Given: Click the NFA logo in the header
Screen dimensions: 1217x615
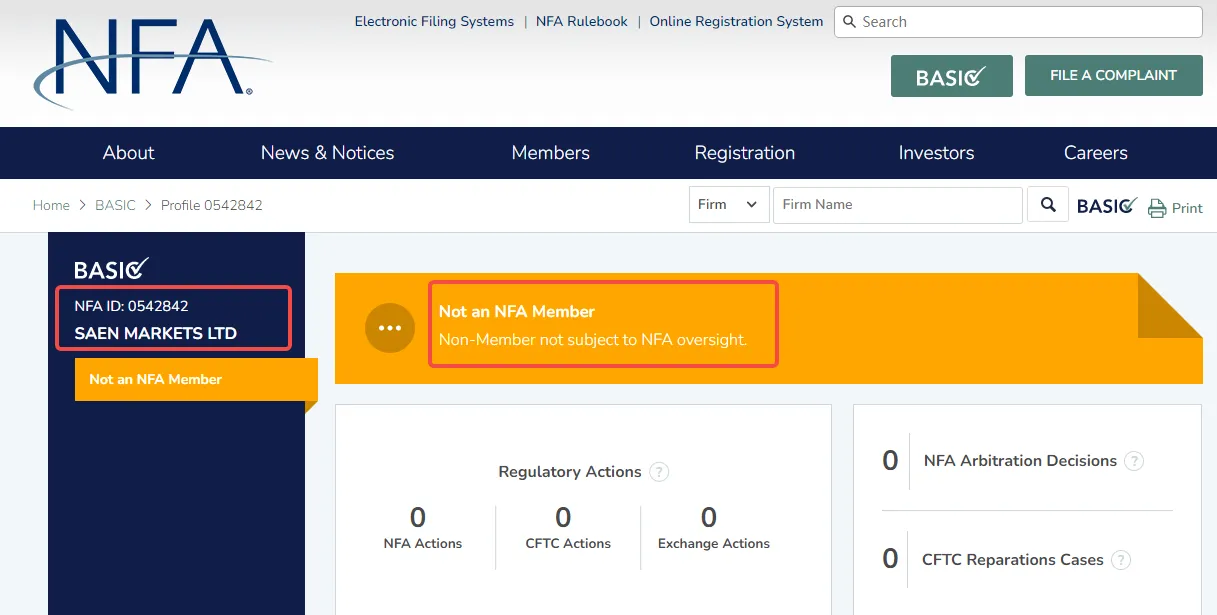Looking at the screenshot, I should 152,62.
